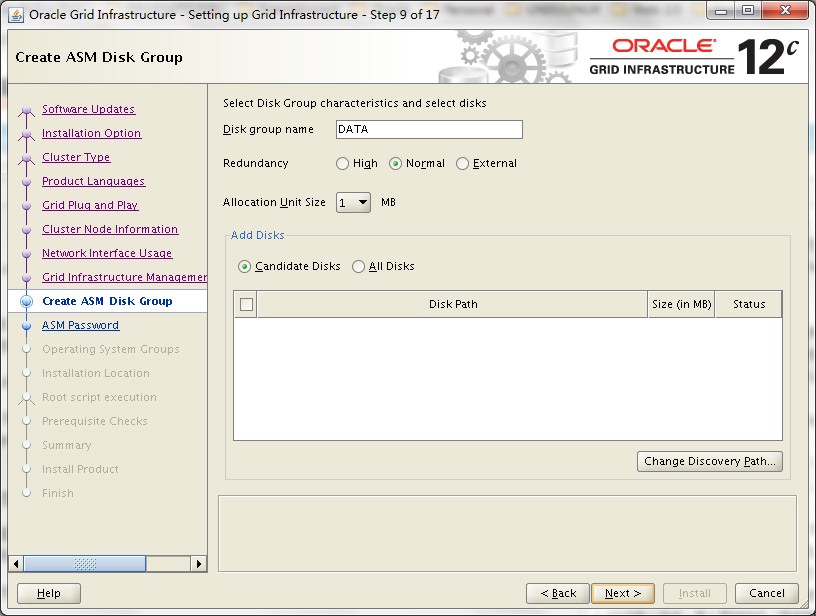Maximize the installer window
This screenshot has width=816, height=616.
pos(748,11)
